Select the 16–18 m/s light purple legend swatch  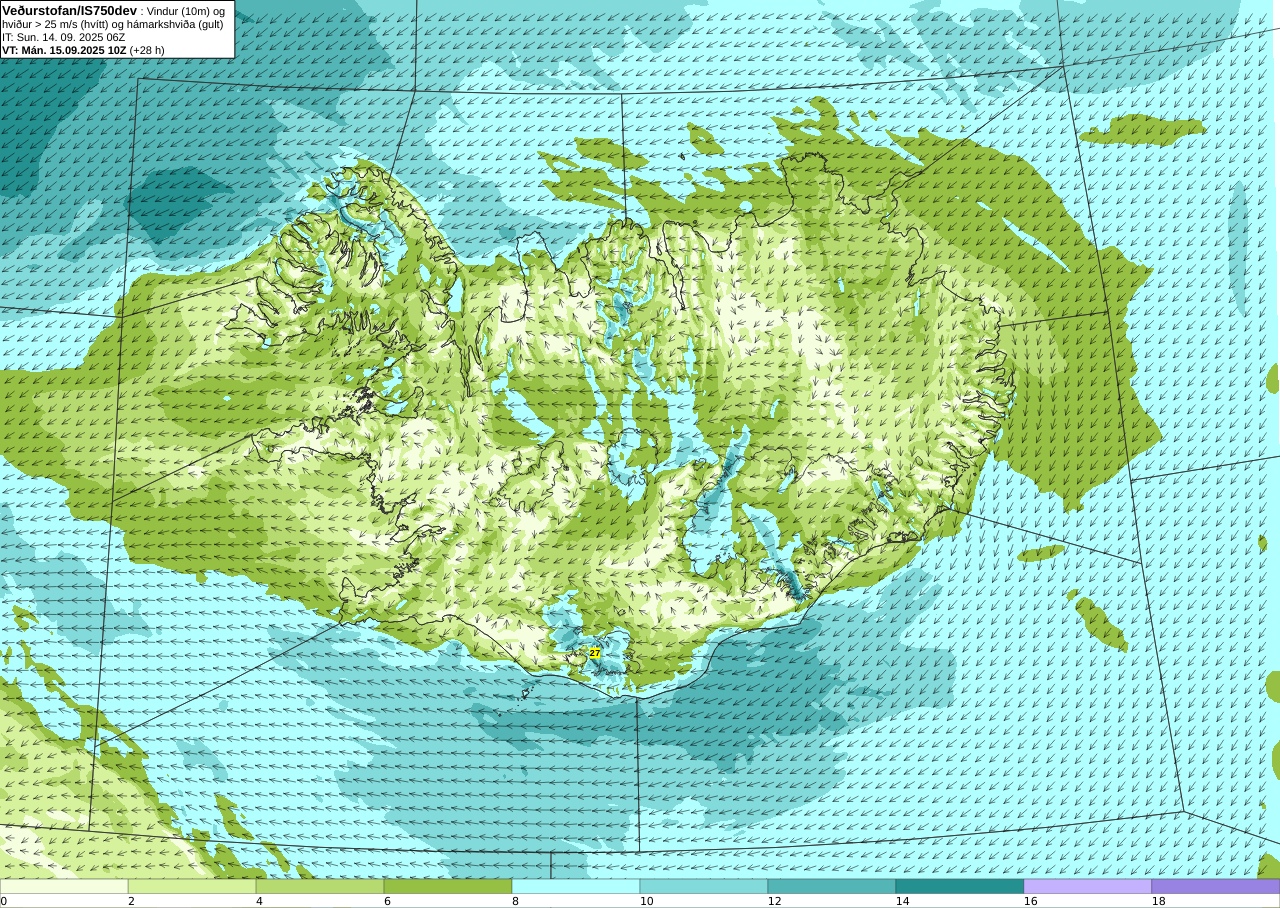coord(1088,886)
